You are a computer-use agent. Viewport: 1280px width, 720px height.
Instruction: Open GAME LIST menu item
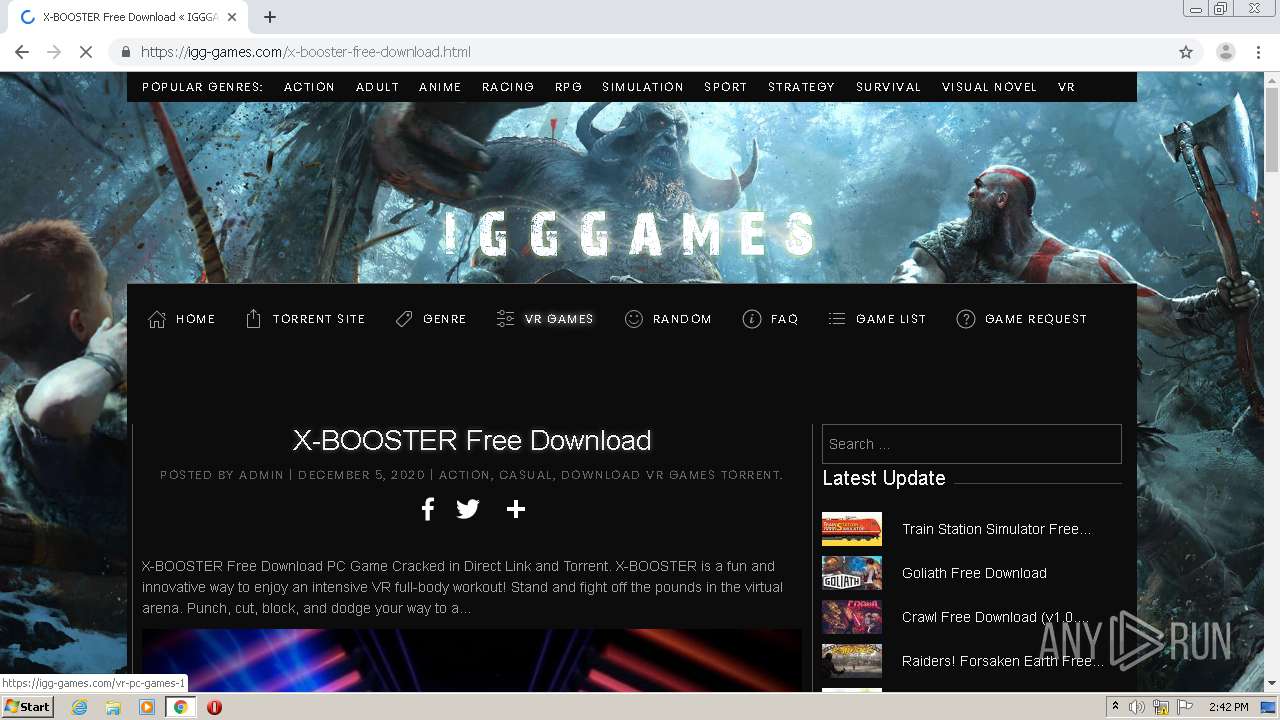click(x=877, y=319)
